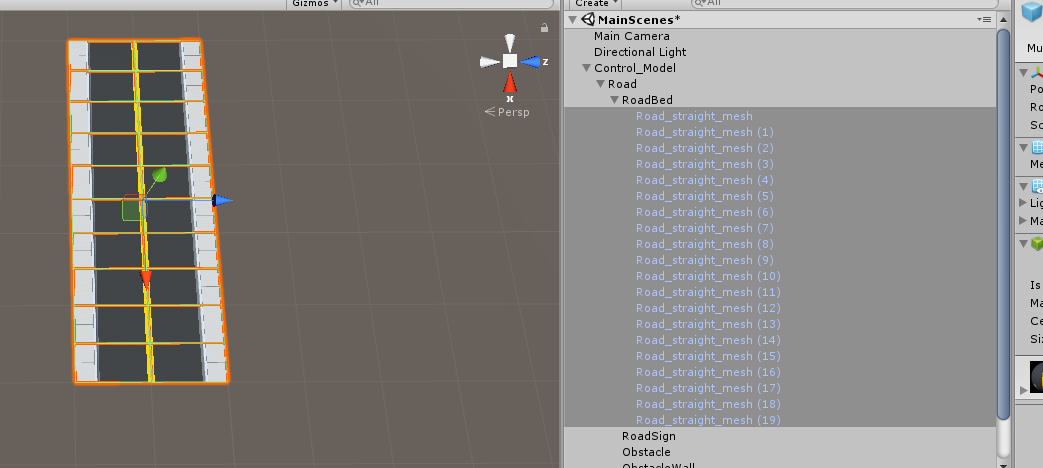
Task: Click the Transform component icon
Action: [x=1036, y=73]
